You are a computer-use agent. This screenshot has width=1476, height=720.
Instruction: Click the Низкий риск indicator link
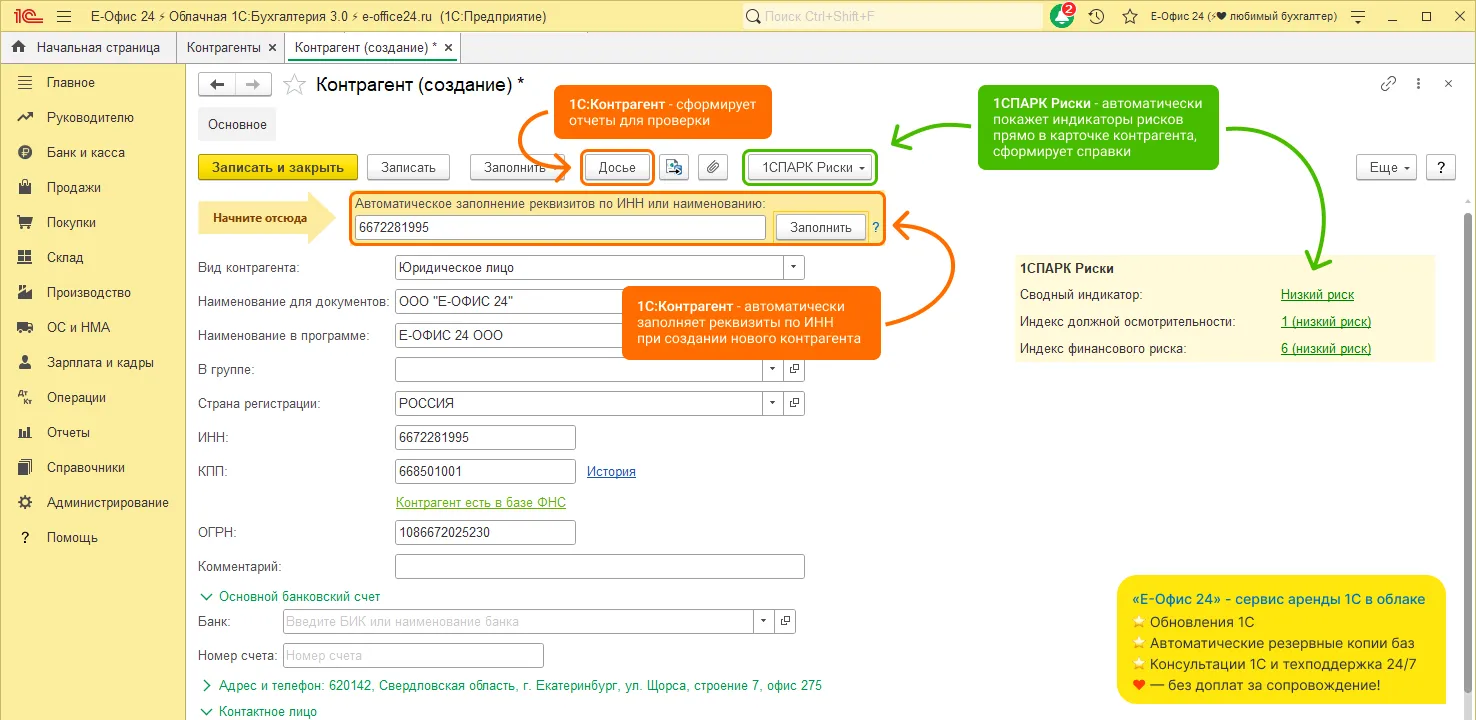tap(1317, 295)
